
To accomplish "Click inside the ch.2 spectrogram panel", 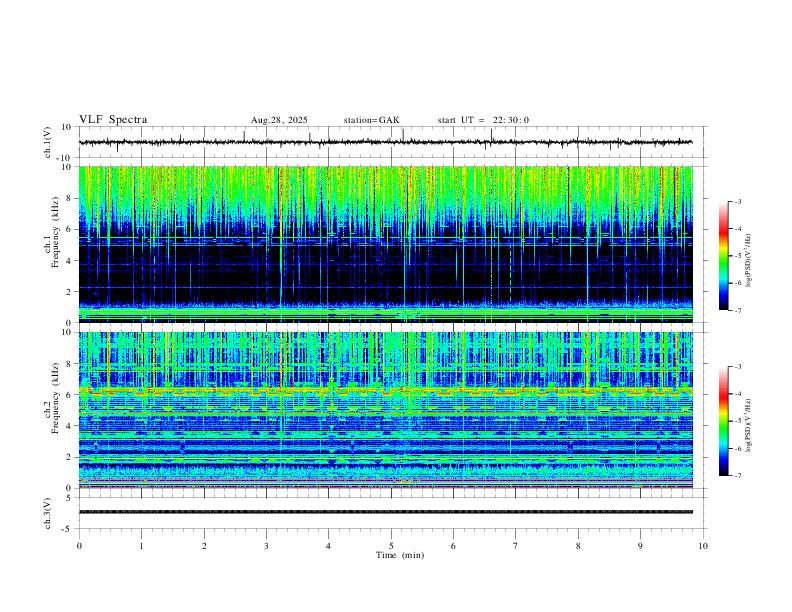I will tap(385, 410).
